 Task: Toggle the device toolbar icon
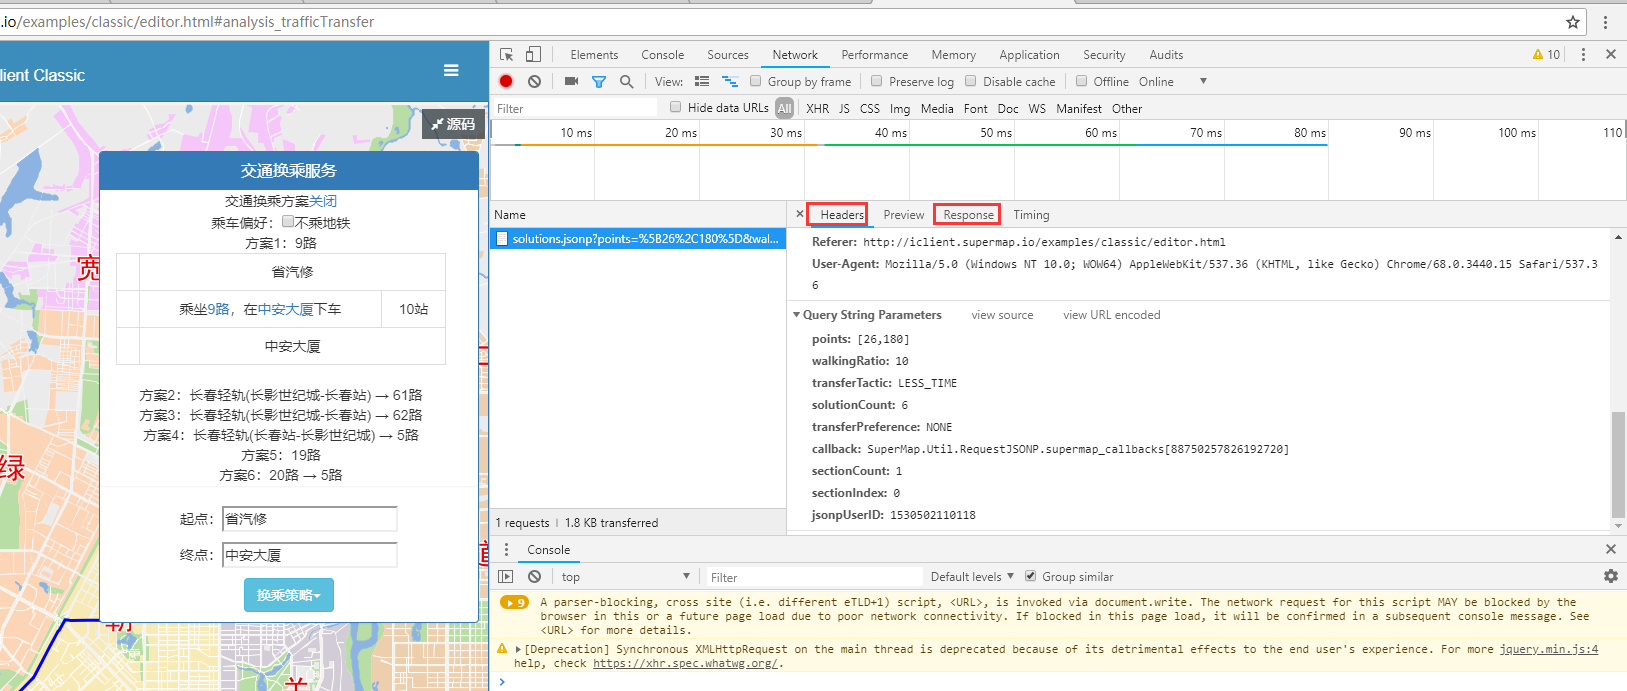pos(533,55)
